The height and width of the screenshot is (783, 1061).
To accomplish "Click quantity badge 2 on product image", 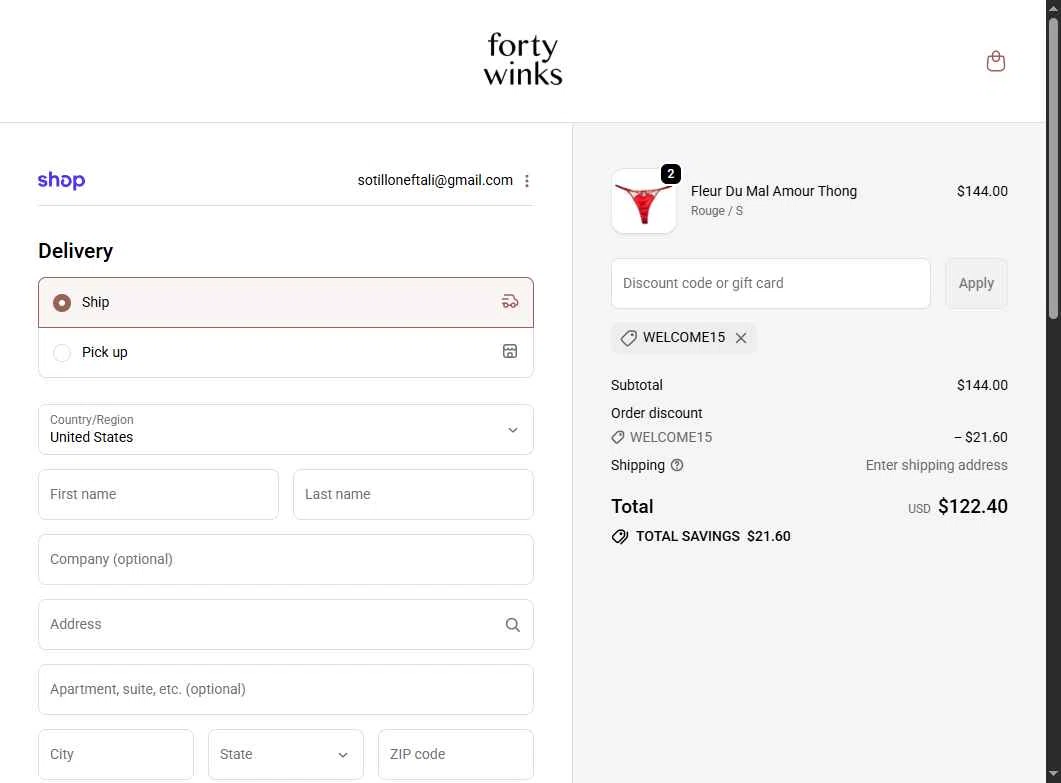I will coord(671,174).
